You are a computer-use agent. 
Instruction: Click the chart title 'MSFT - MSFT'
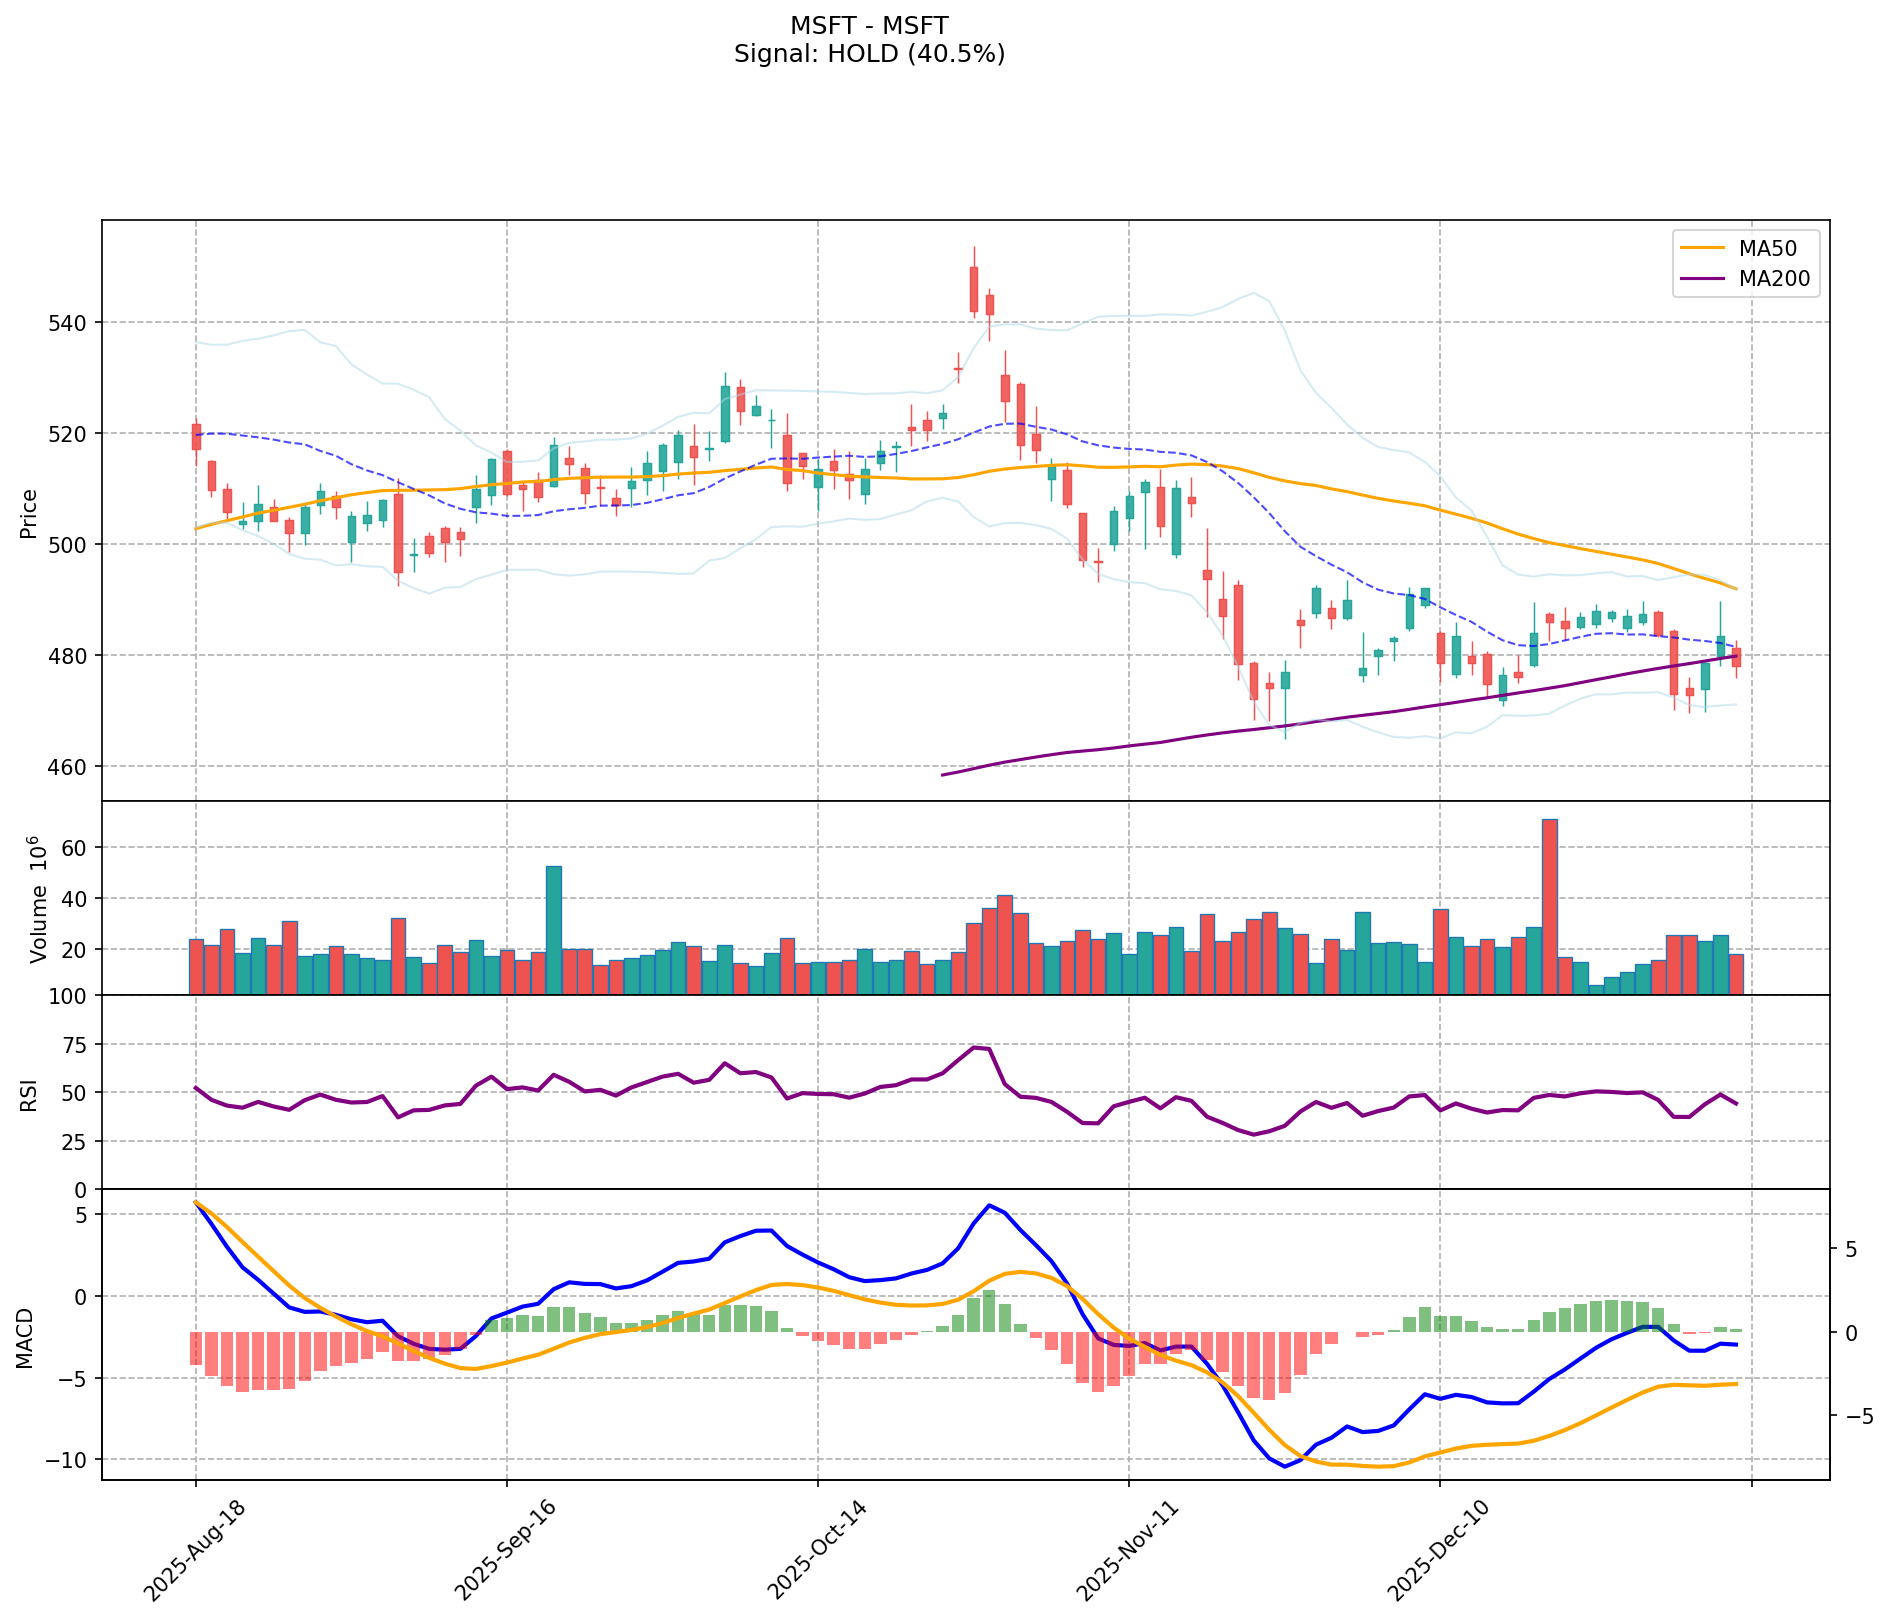click(x=869, y=25)
